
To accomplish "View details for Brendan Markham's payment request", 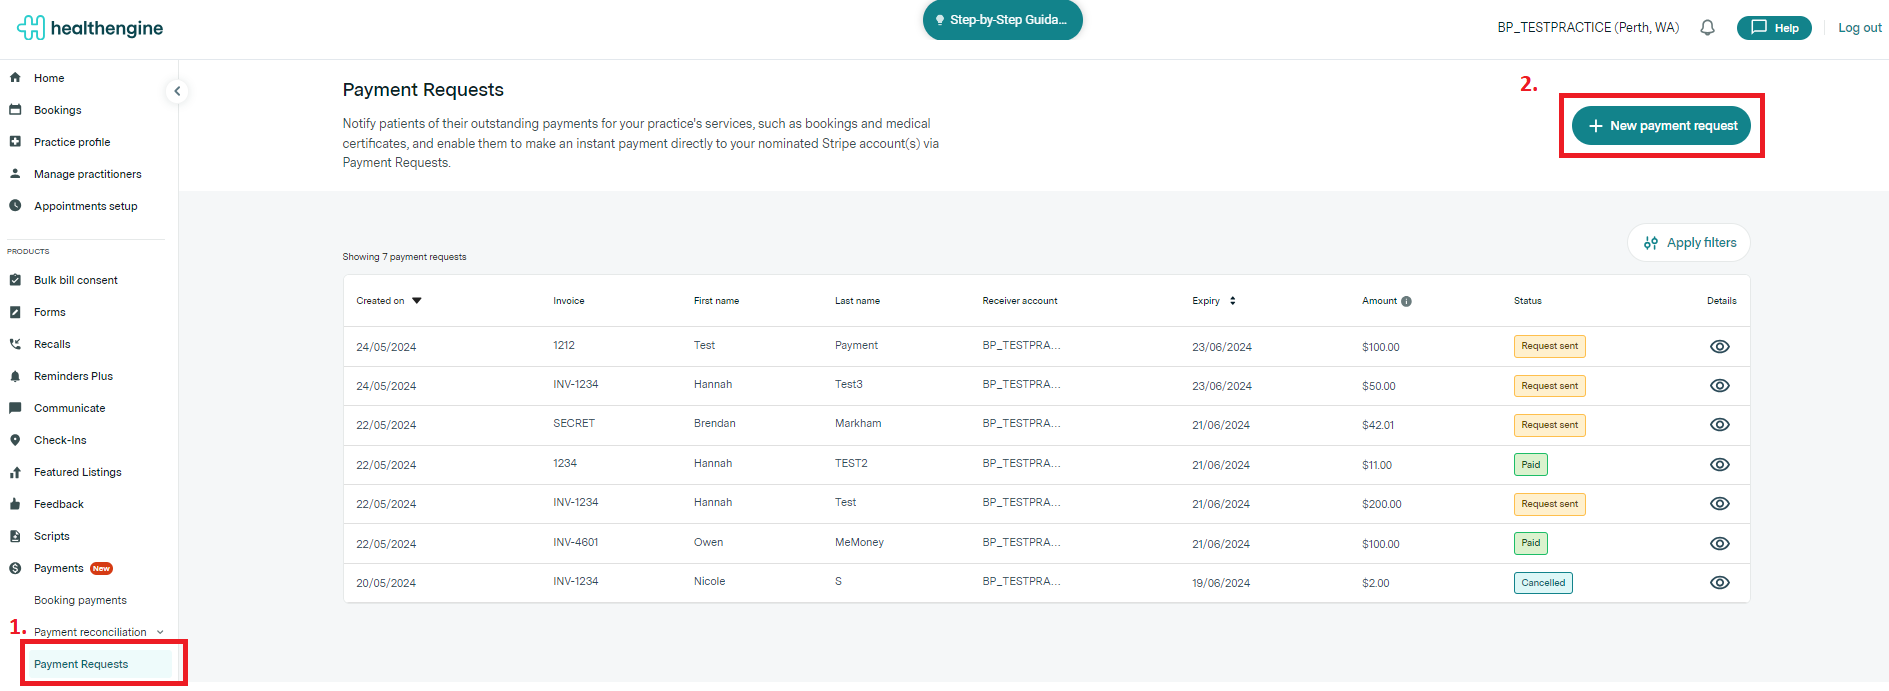I will (1719, 425).
